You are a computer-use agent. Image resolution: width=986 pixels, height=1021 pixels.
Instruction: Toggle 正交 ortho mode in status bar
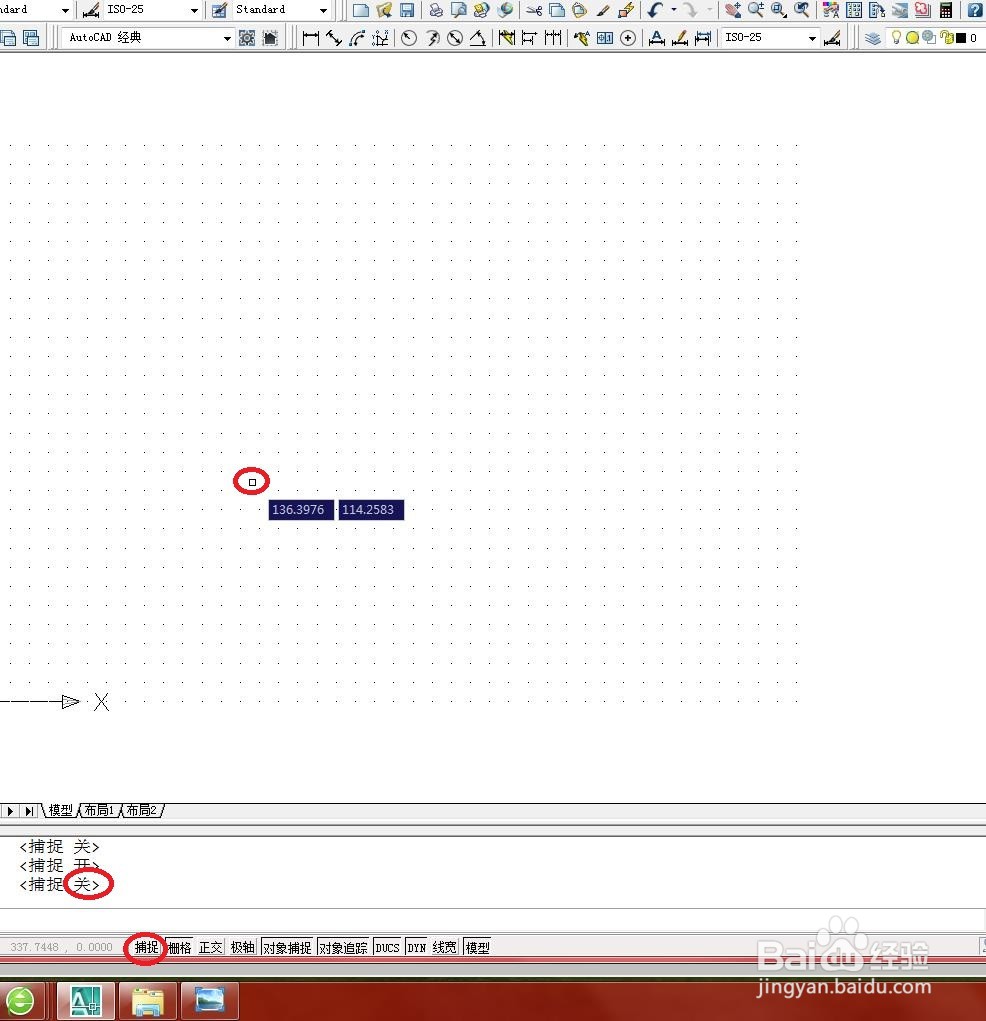[x=211, y=947]
